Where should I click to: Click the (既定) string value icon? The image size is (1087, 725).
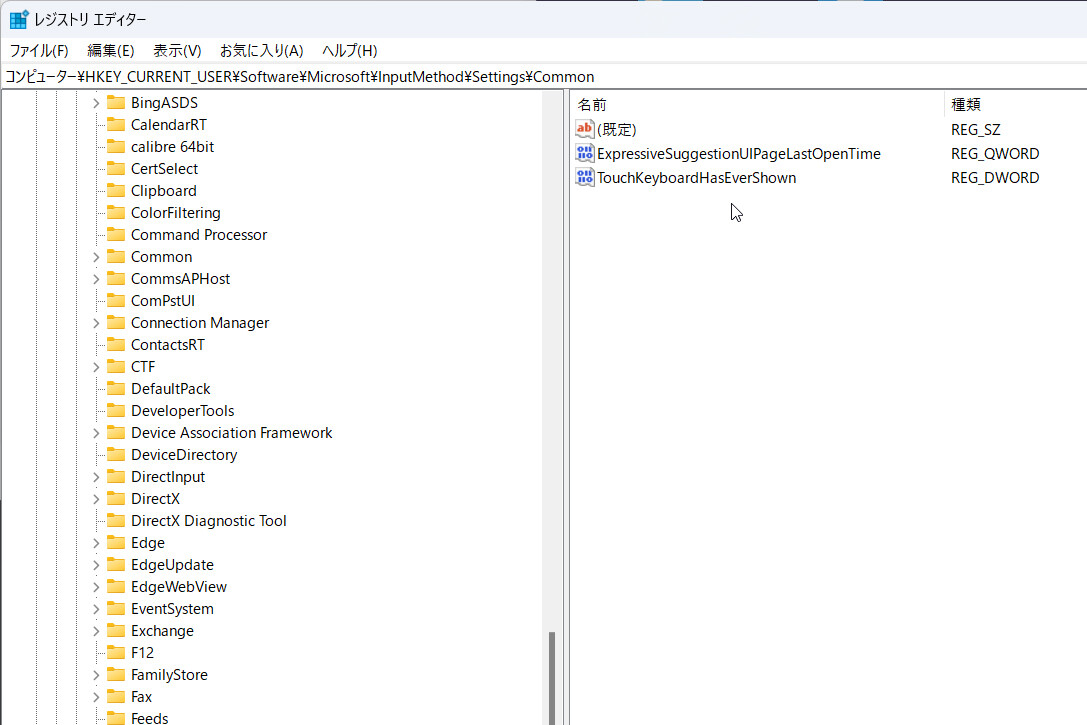tap(585, 129)
